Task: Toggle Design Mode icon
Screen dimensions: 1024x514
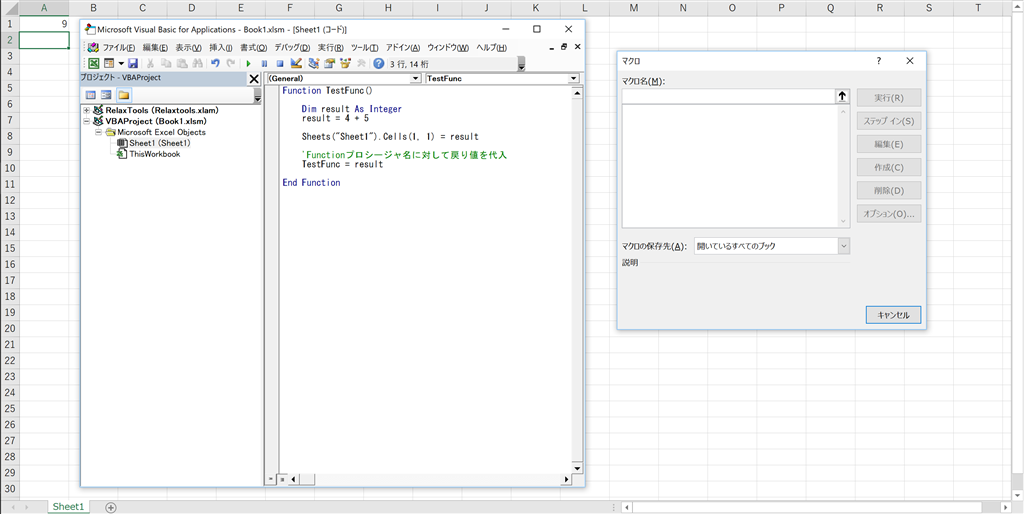Action: (295, 63)
